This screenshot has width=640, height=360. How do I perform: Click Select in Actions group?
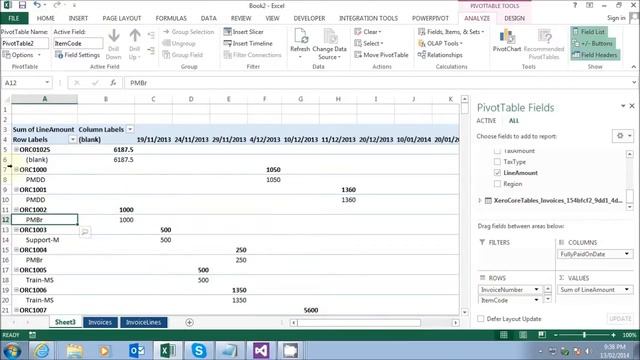click(x=369, y=43)
